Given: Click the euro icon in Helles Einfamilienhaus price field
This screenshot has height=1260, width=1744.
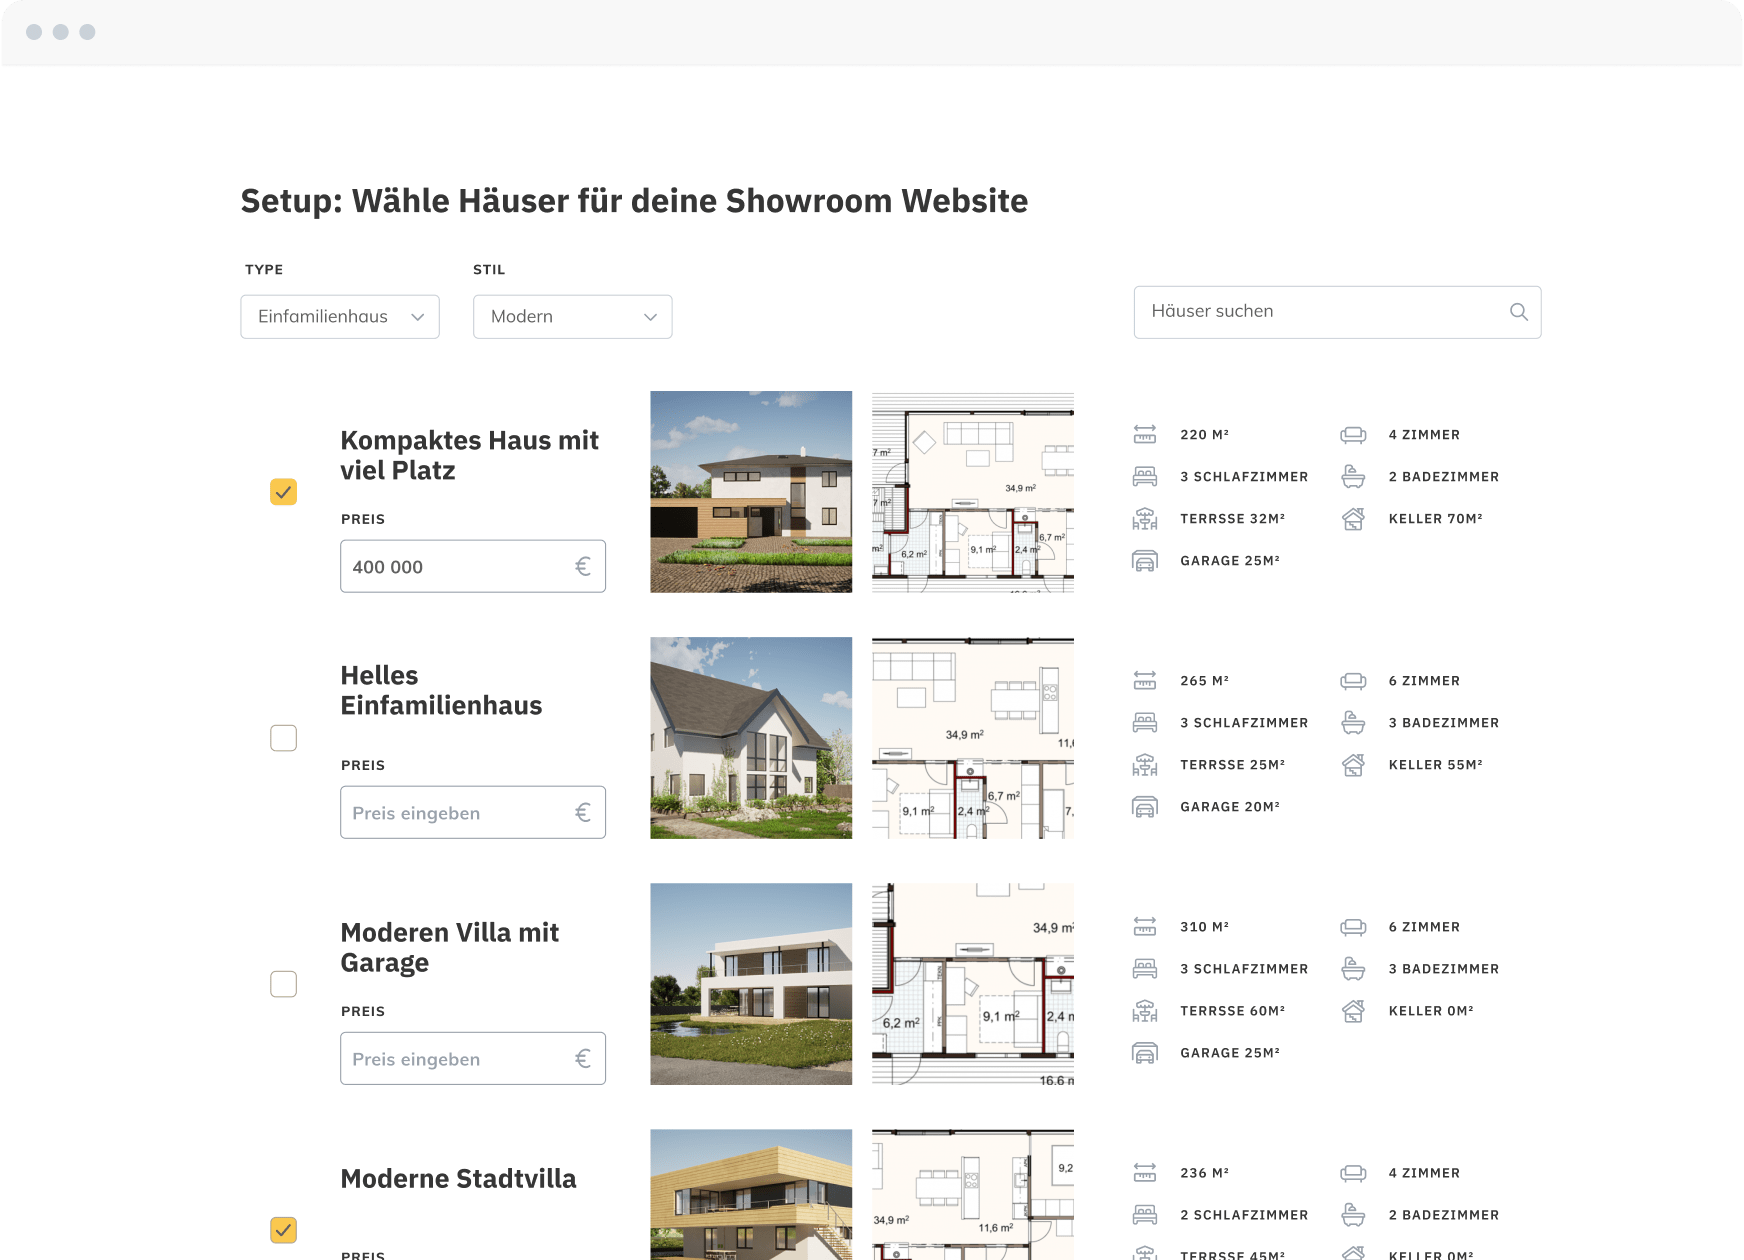Looking at the screenshot, I should click(583, 813).
